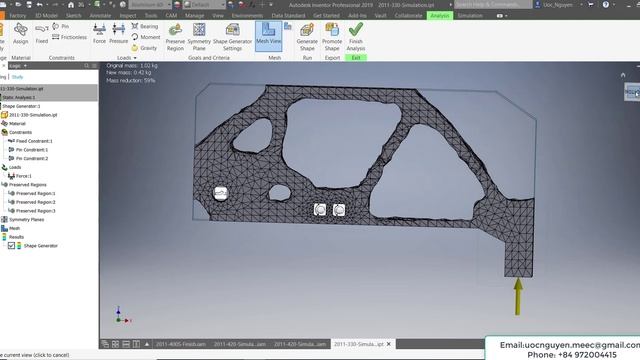The image size is (640, 360).
Task: Switch to the Sketch tab
Action: (73, 16)
